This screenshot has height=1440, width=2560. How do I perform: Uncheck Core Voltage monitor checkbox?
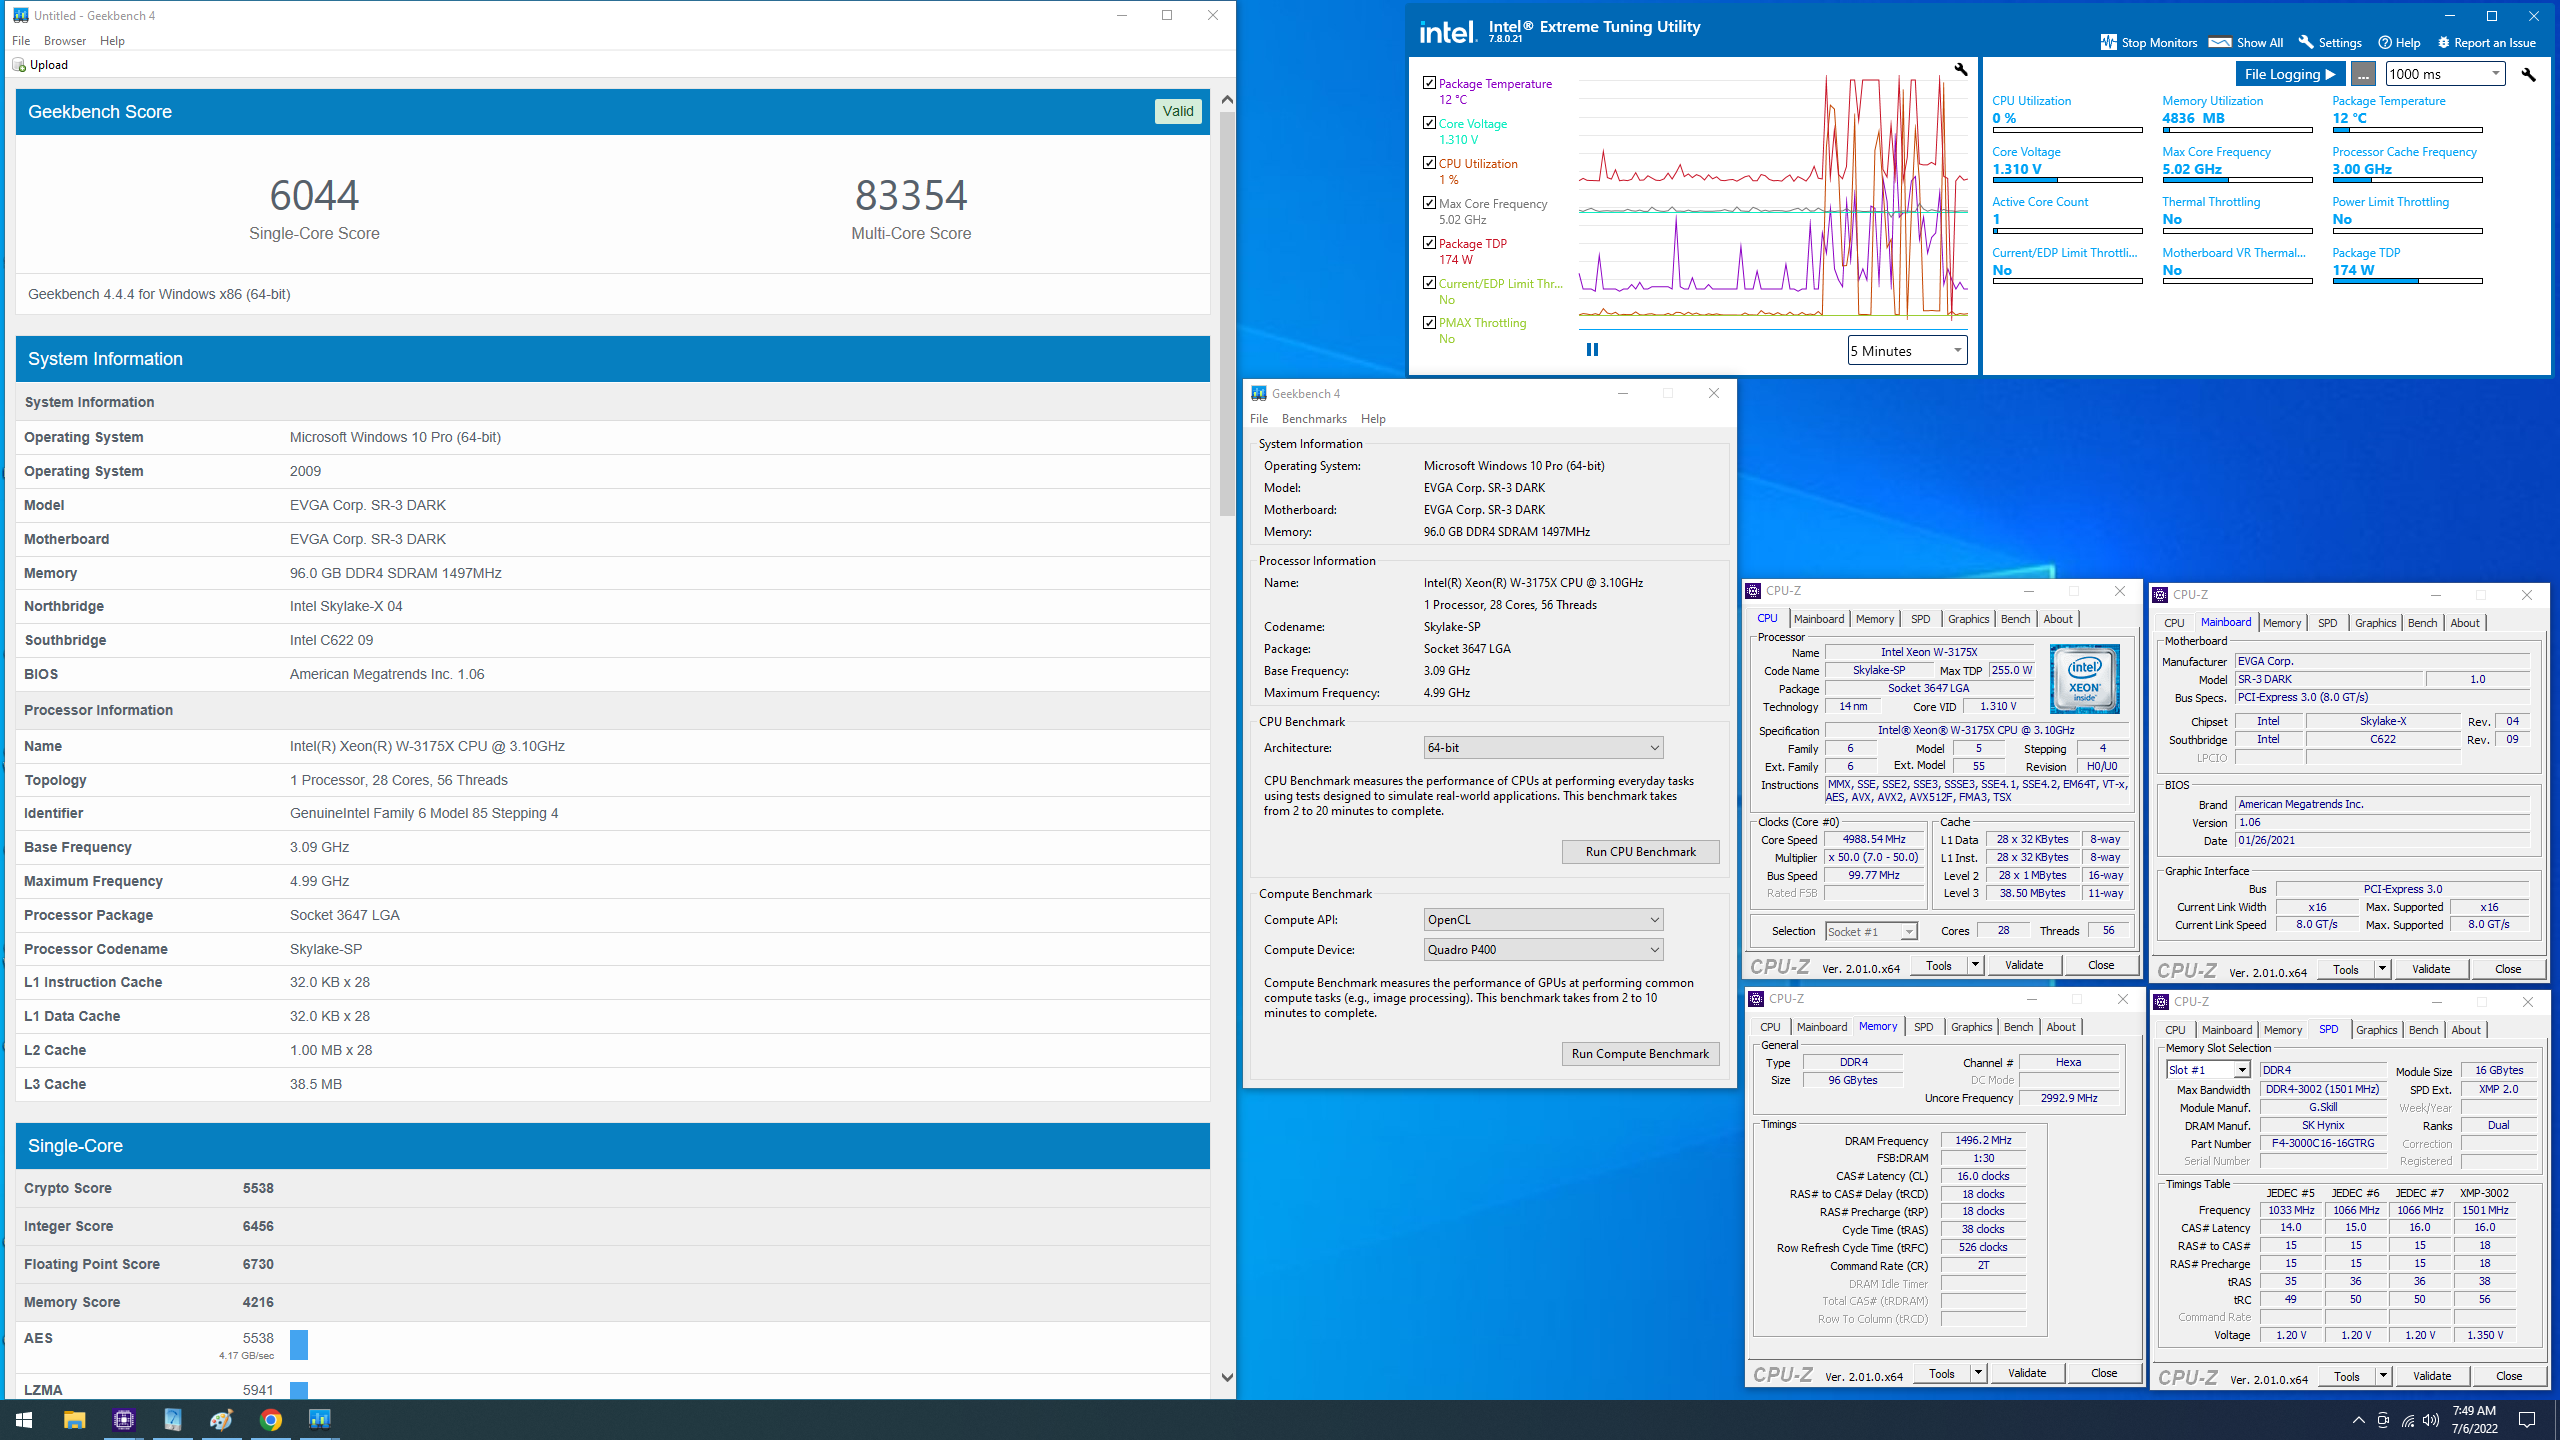[x=1429, y=123]
